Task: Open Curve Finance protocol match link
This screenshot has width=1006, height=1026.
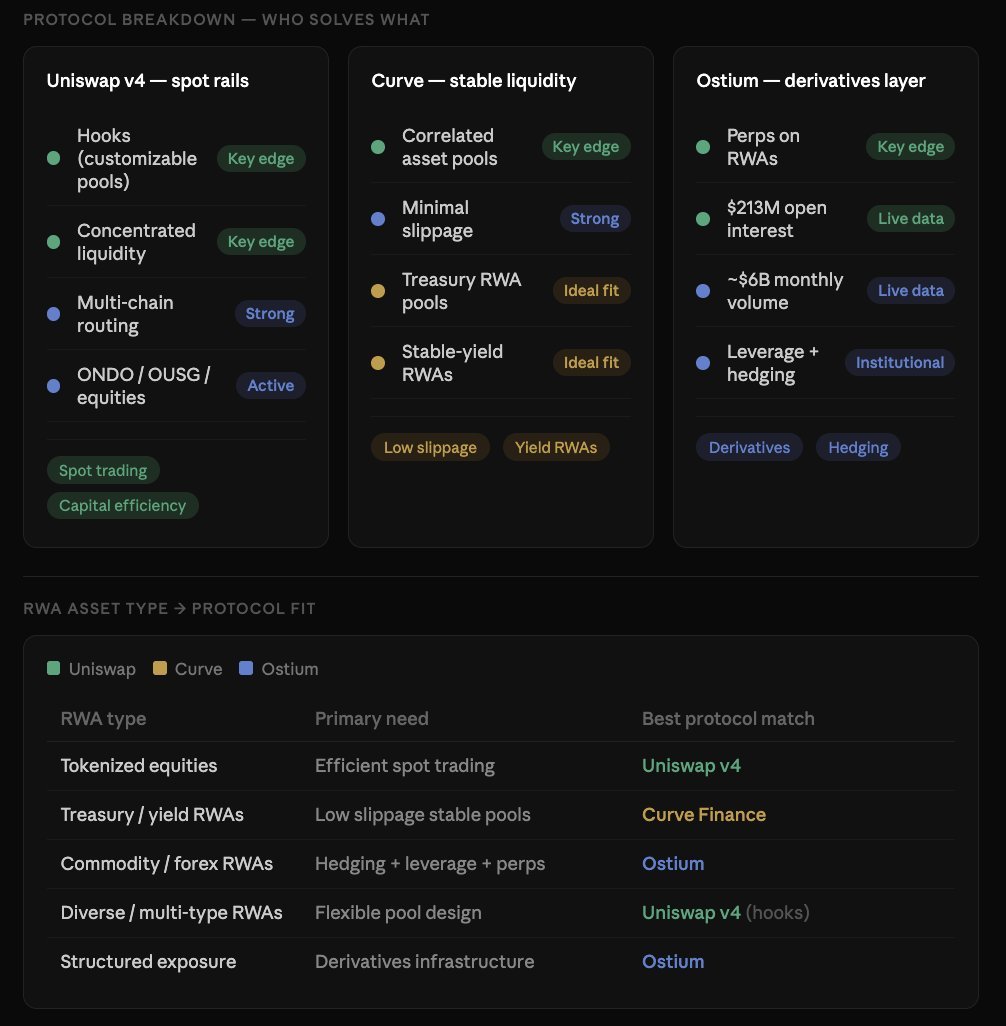Action: pyautogui.click(x=704, y=815)
